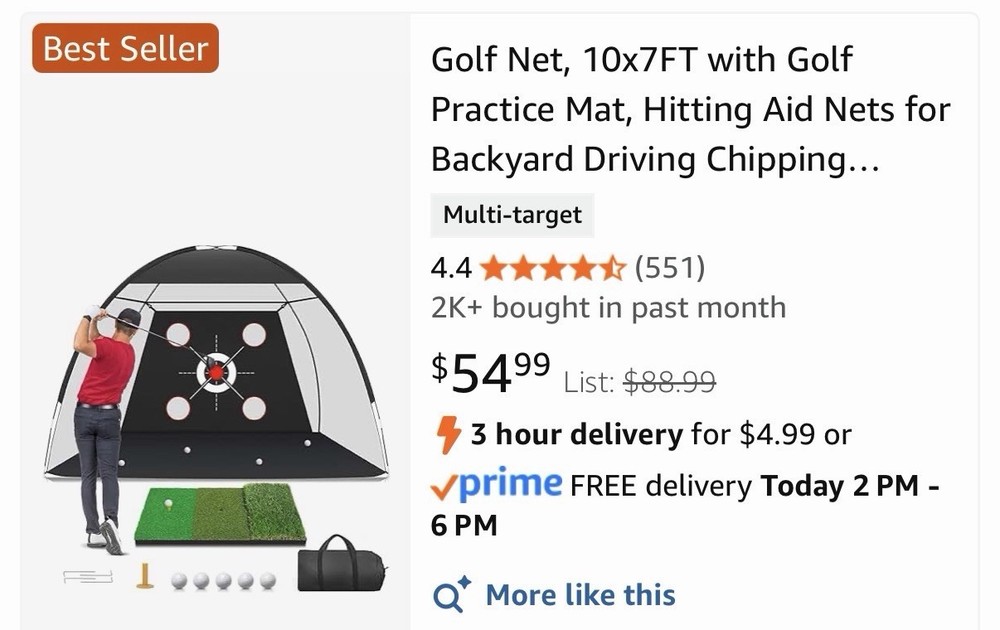Open More like this

(580, 595)
